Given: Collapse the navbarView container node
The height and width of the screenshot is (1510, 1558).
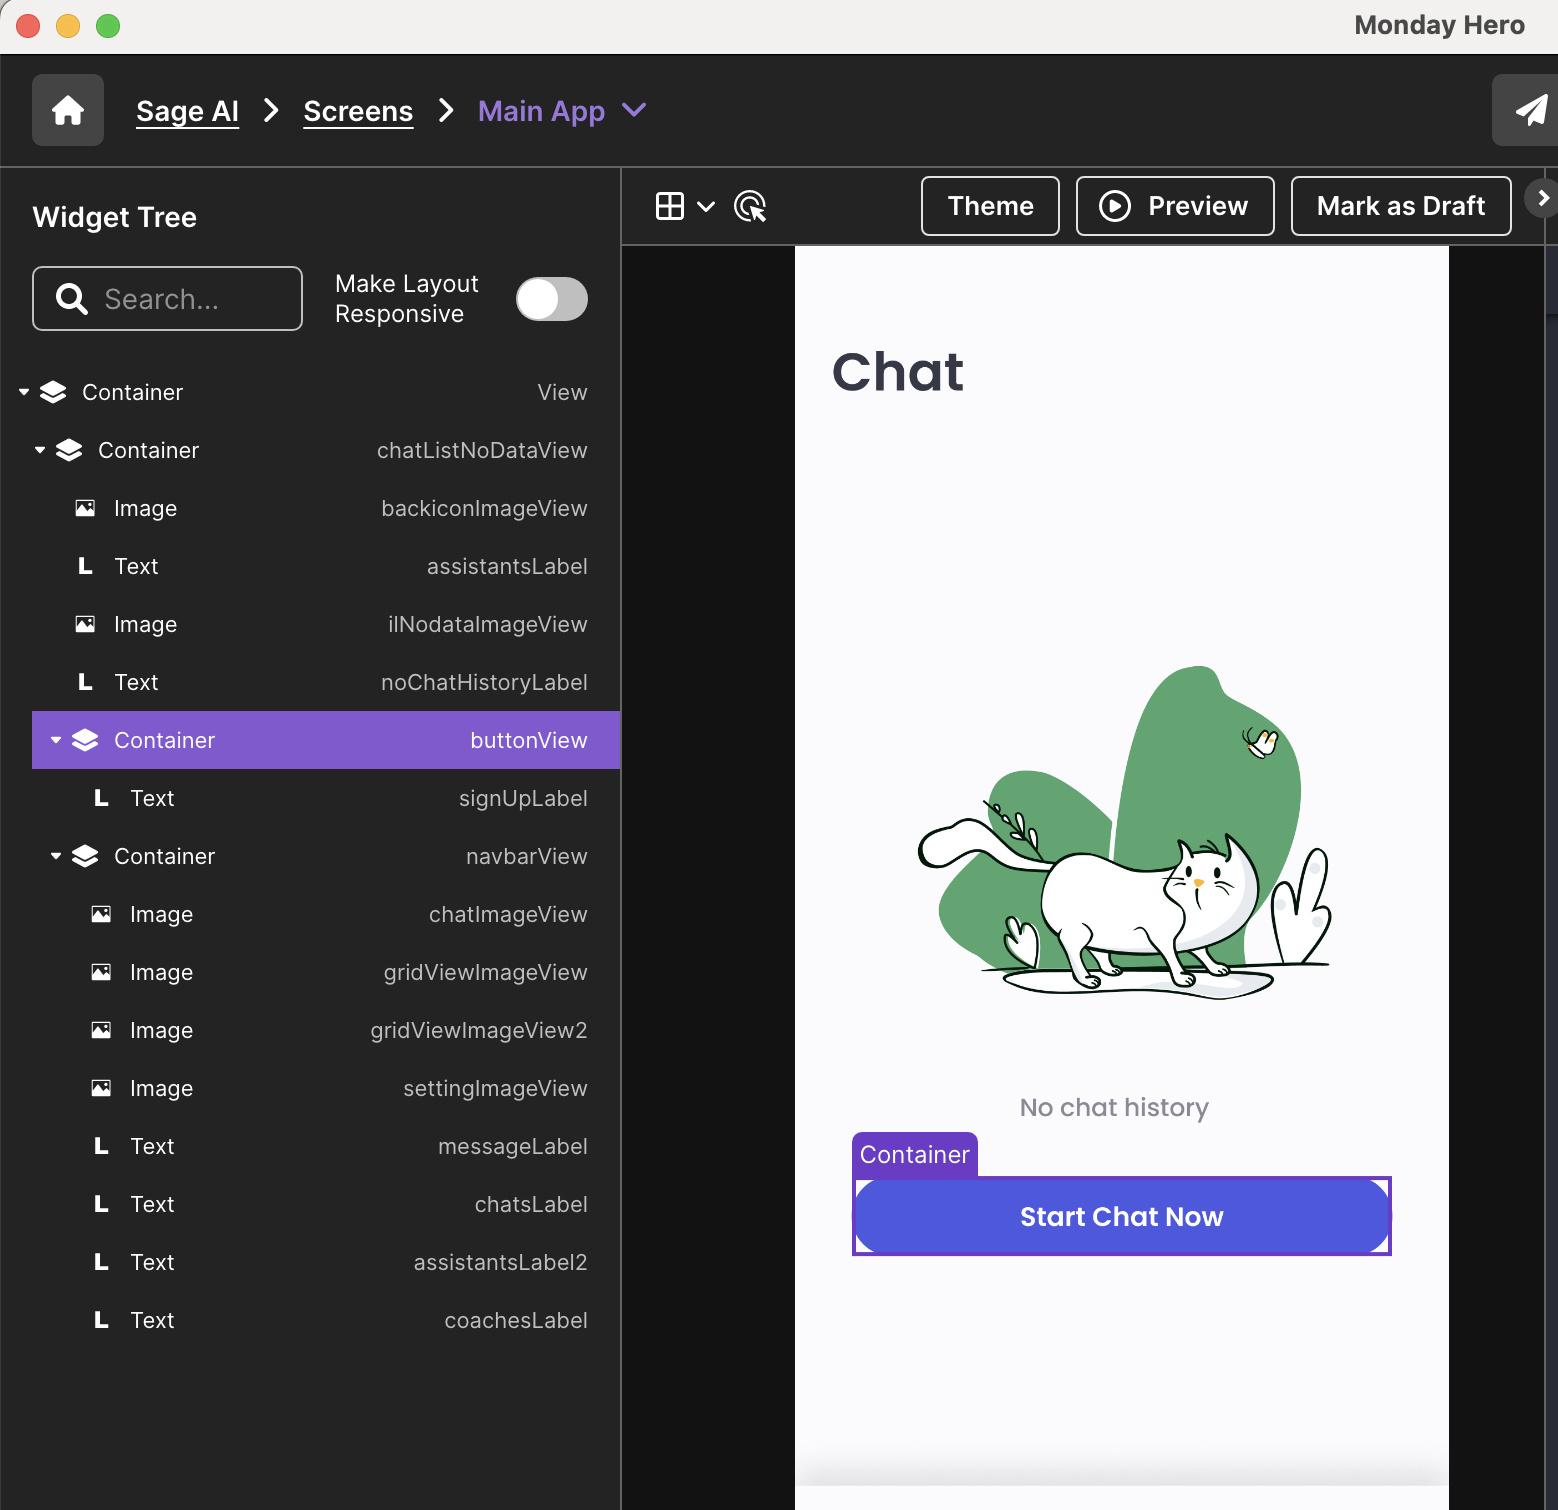Looking at the screenshot, I should [56, 857].
